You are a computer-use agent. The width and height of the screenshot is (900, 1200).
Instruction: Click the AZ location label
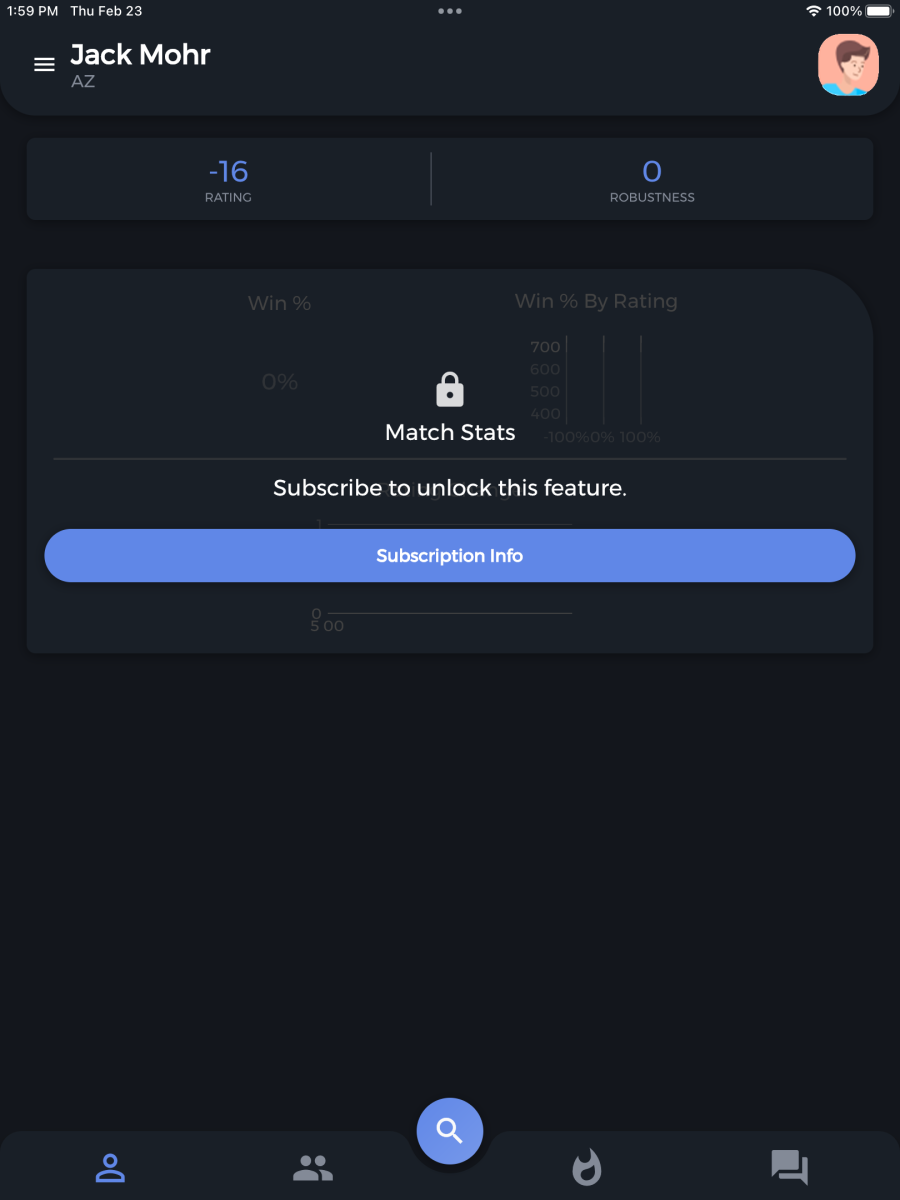tap(83, 82)
